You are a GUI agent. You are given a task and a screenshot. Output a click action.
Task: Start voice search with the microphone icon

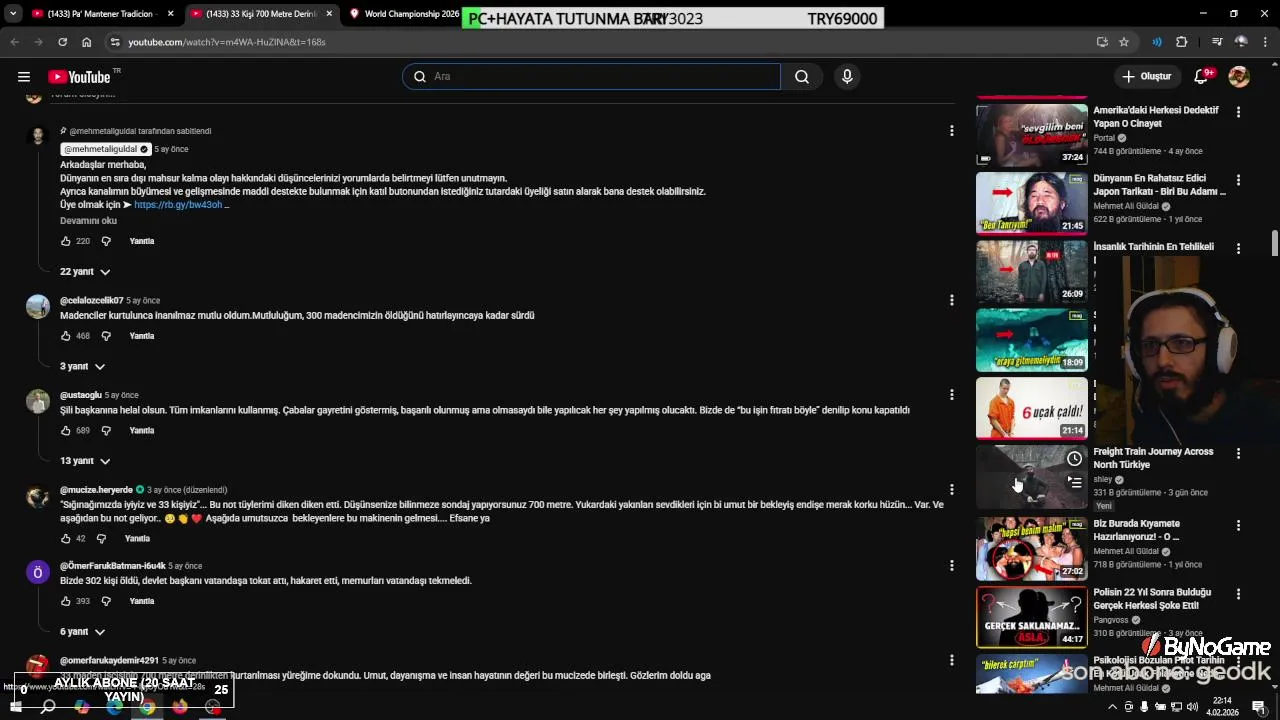847,77
